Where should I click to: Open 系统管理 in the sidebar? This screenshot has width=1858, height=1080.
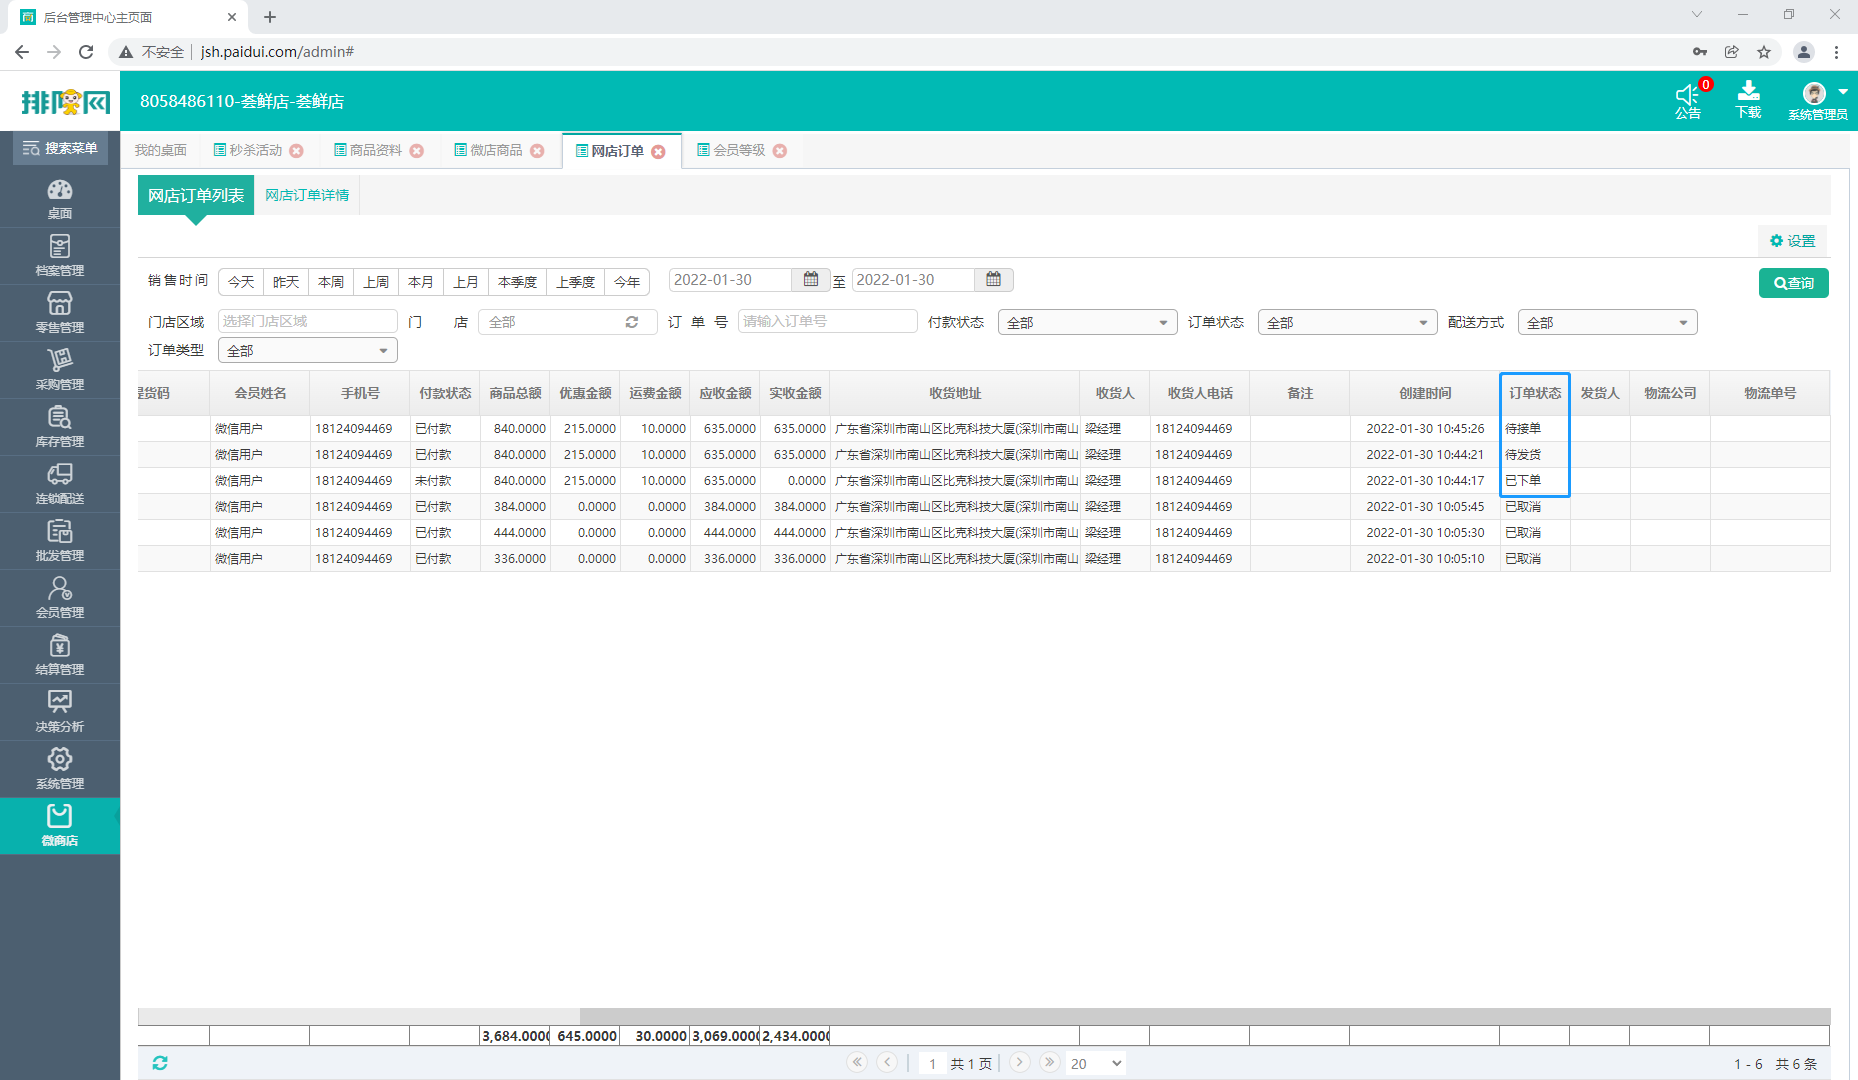[60, 769]
